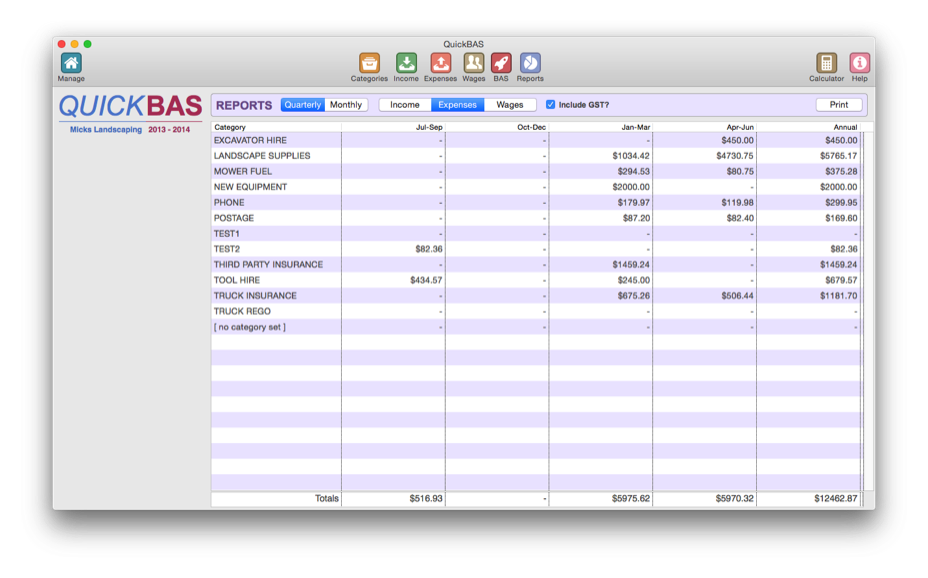Switch reporting period to Monthly
This screenshot has height=578, width=928.
pyautogui.click(x=345, y=104)
